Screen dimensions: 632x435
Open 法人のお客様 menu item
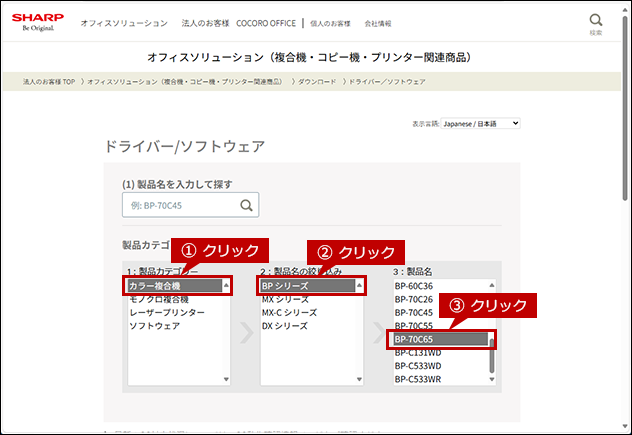(205, 23)
